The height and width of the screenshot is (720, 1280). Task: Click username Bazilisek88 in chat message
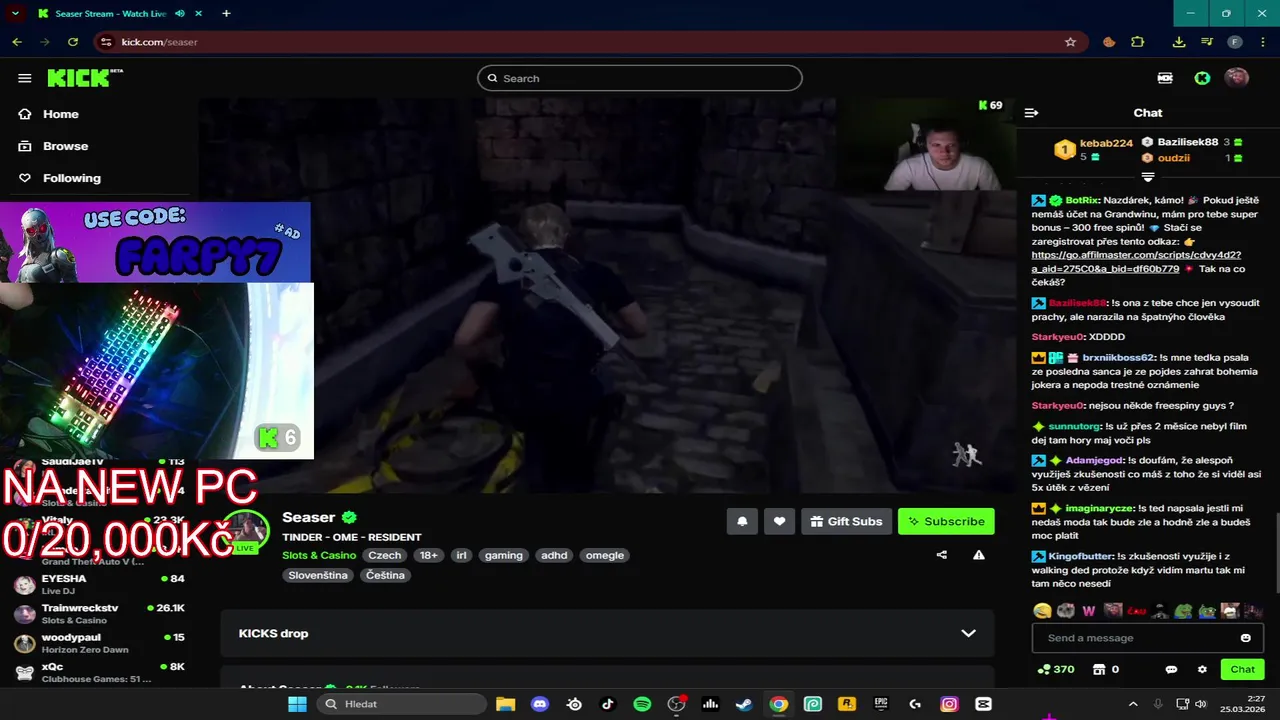pos(1078,303)
